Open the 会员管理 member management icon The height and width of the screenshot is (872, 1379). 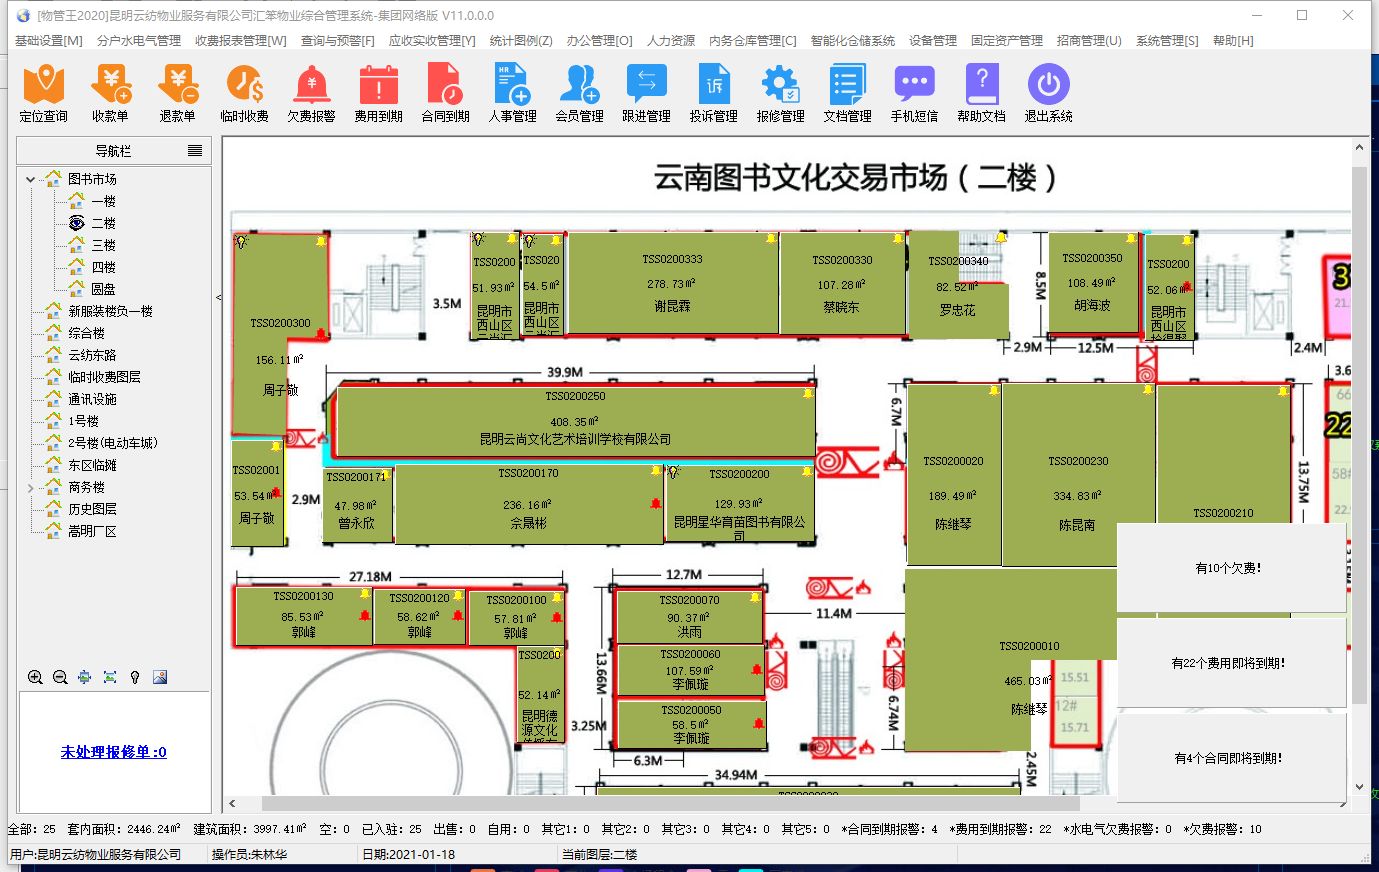580,94
